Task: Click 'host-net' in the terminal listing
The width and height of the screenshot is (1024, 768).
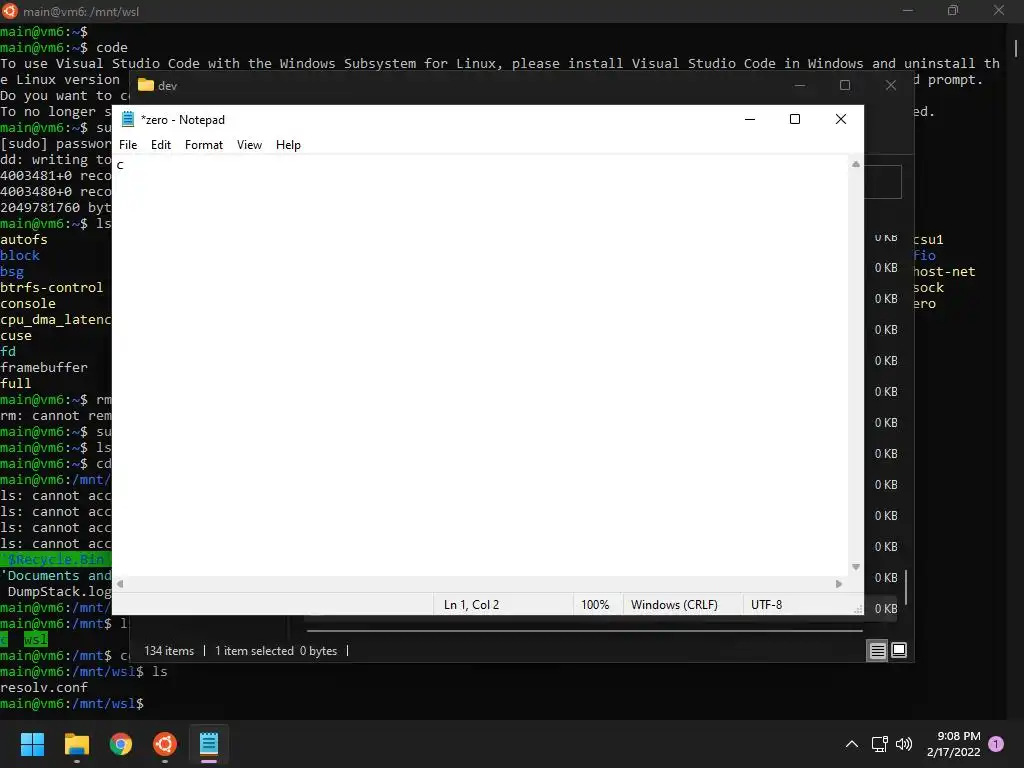Action: point(944,272)
